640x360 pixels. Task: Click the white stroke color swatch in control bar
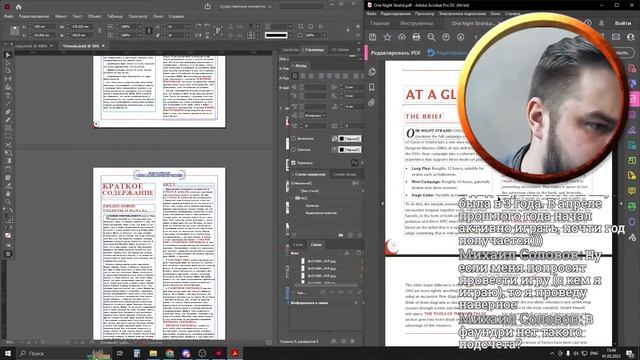[x=276, y=36]
